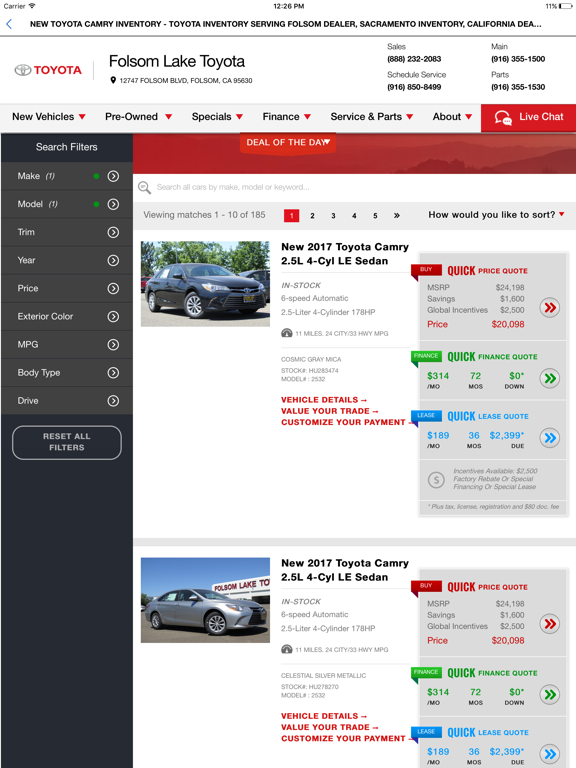Open the Specials menu
This screenshot has width=576, height=768.
click(217, 117)
